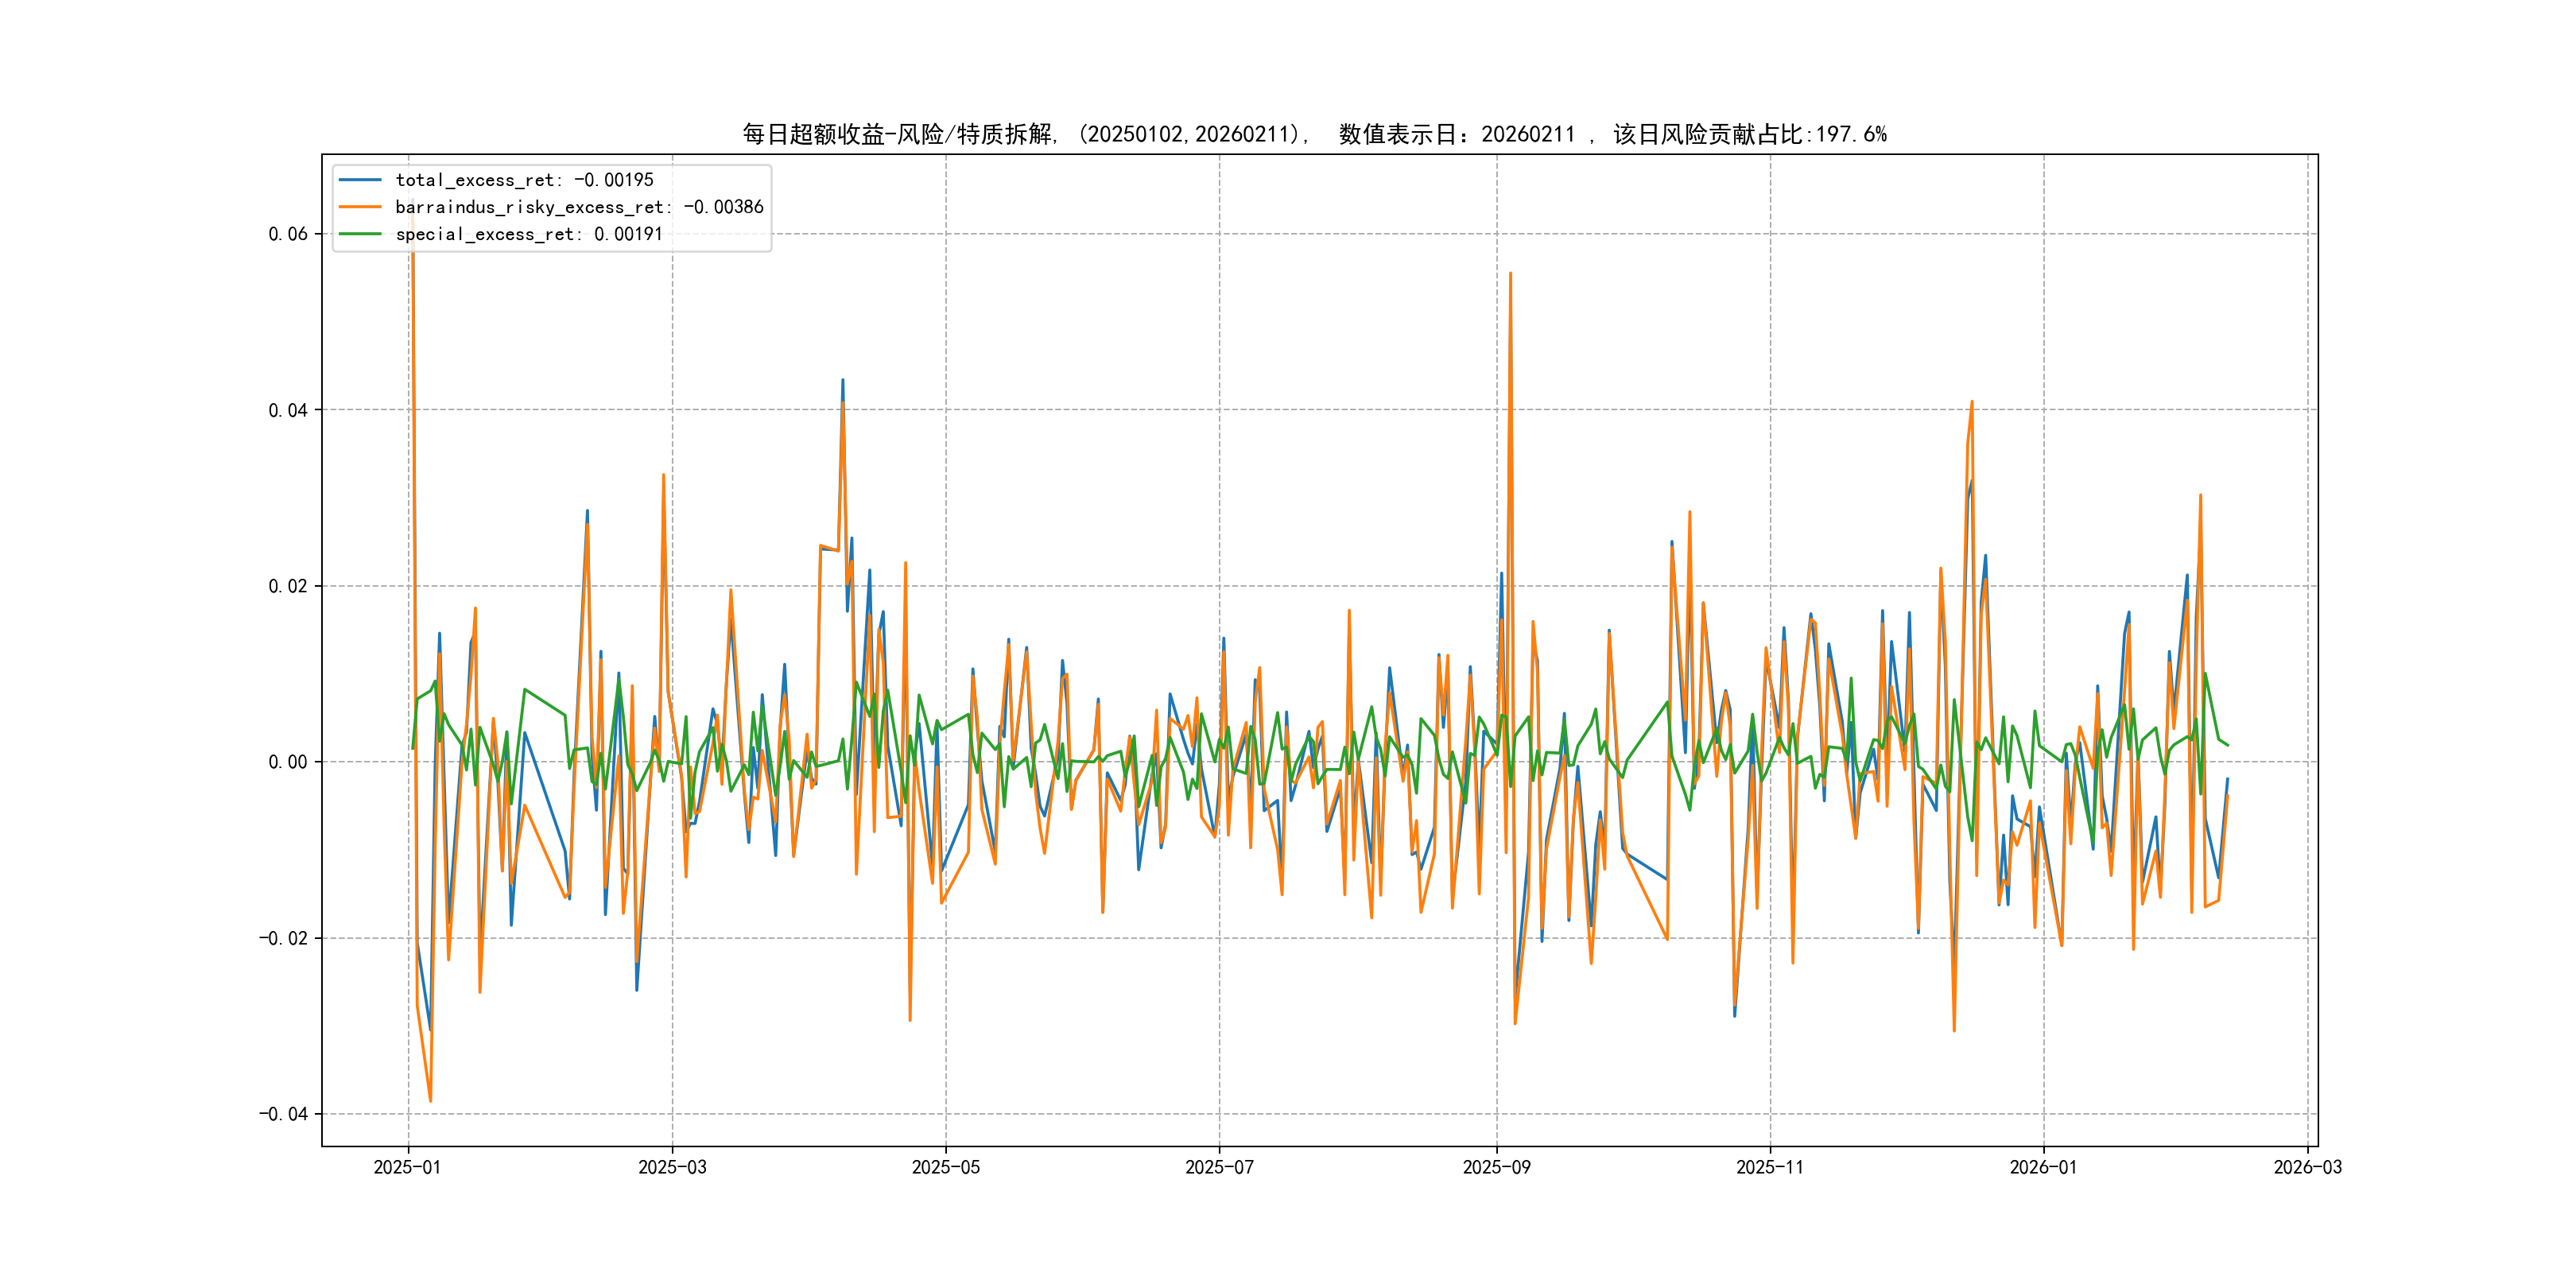Click the tallest orange spike after 2025-09
This screenshot has height=1288, width=2576.
(x=1510, y=274)
